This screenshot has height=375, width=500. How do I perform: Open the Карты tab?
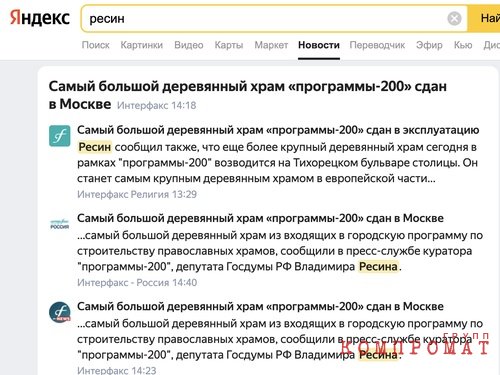click(229, 45)
